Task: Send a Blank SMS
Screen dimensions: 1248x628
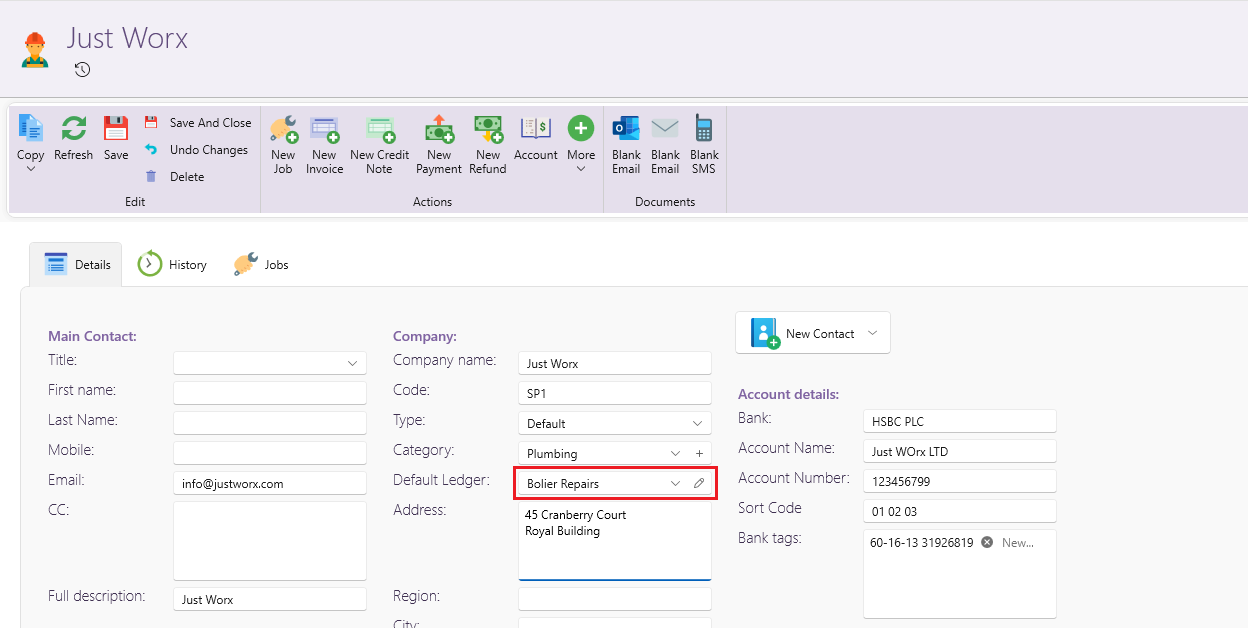Action: point(704,130)
